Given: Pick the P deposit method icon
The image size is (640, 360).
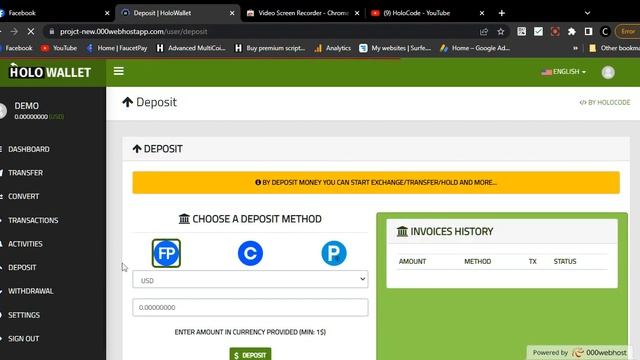Looking at the screenshot, I should point(334,253).
